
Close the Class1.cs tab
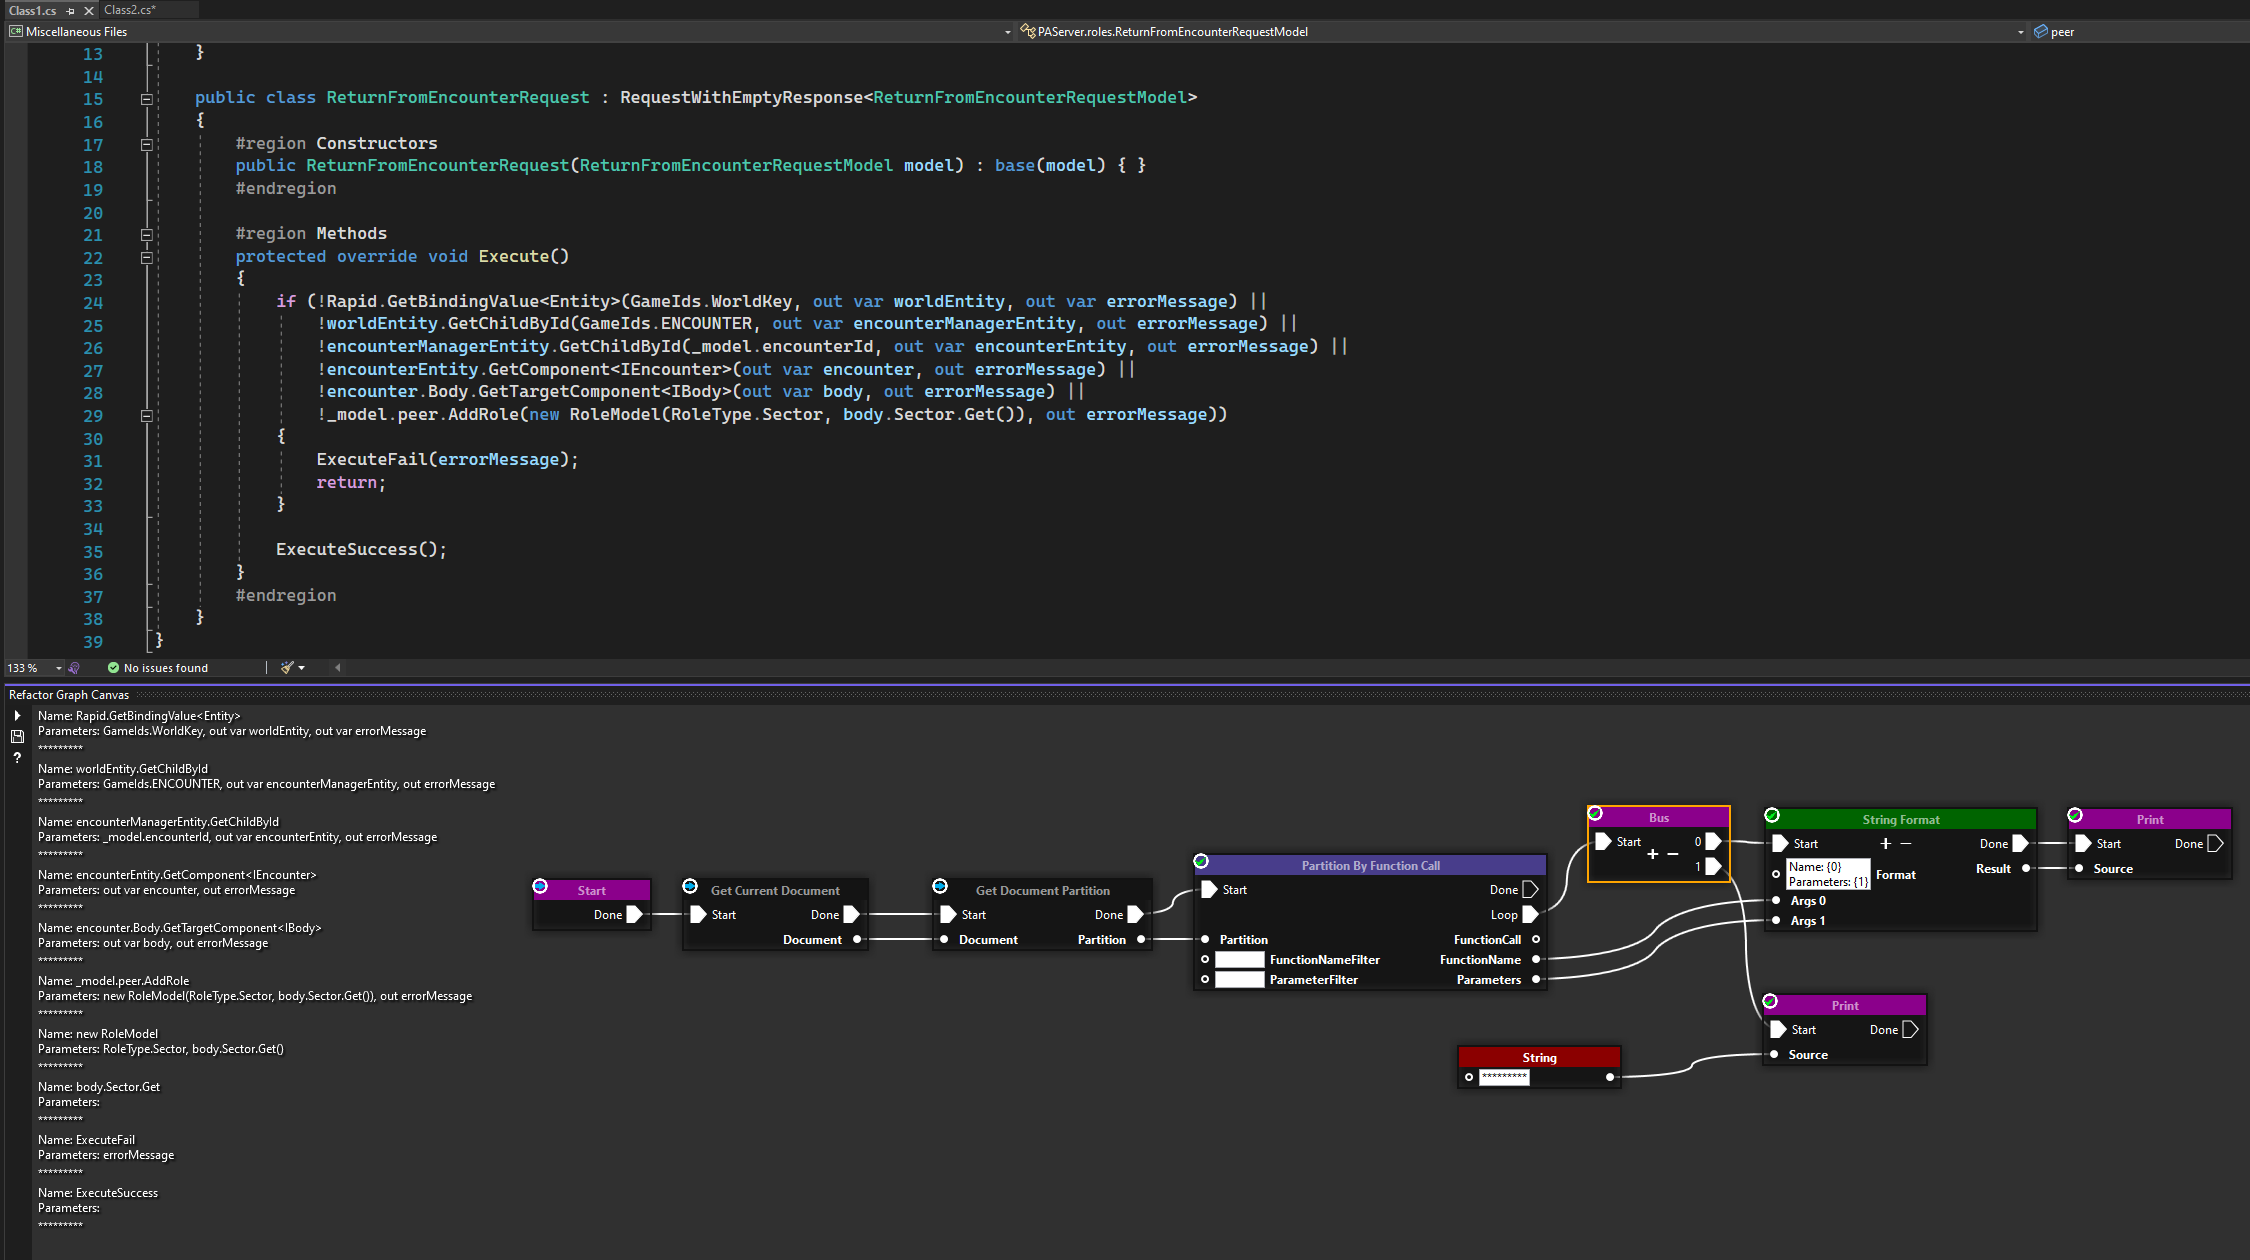89,10
